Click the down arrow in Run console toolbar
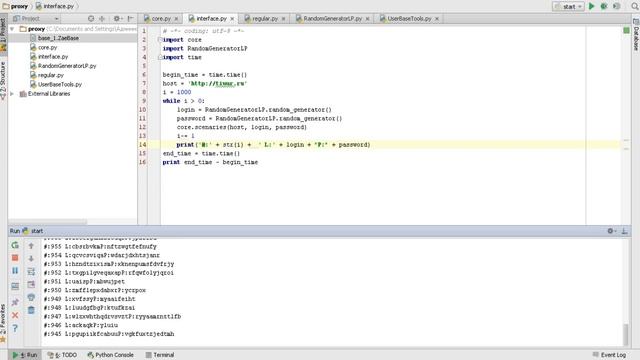 click(31, 258)
